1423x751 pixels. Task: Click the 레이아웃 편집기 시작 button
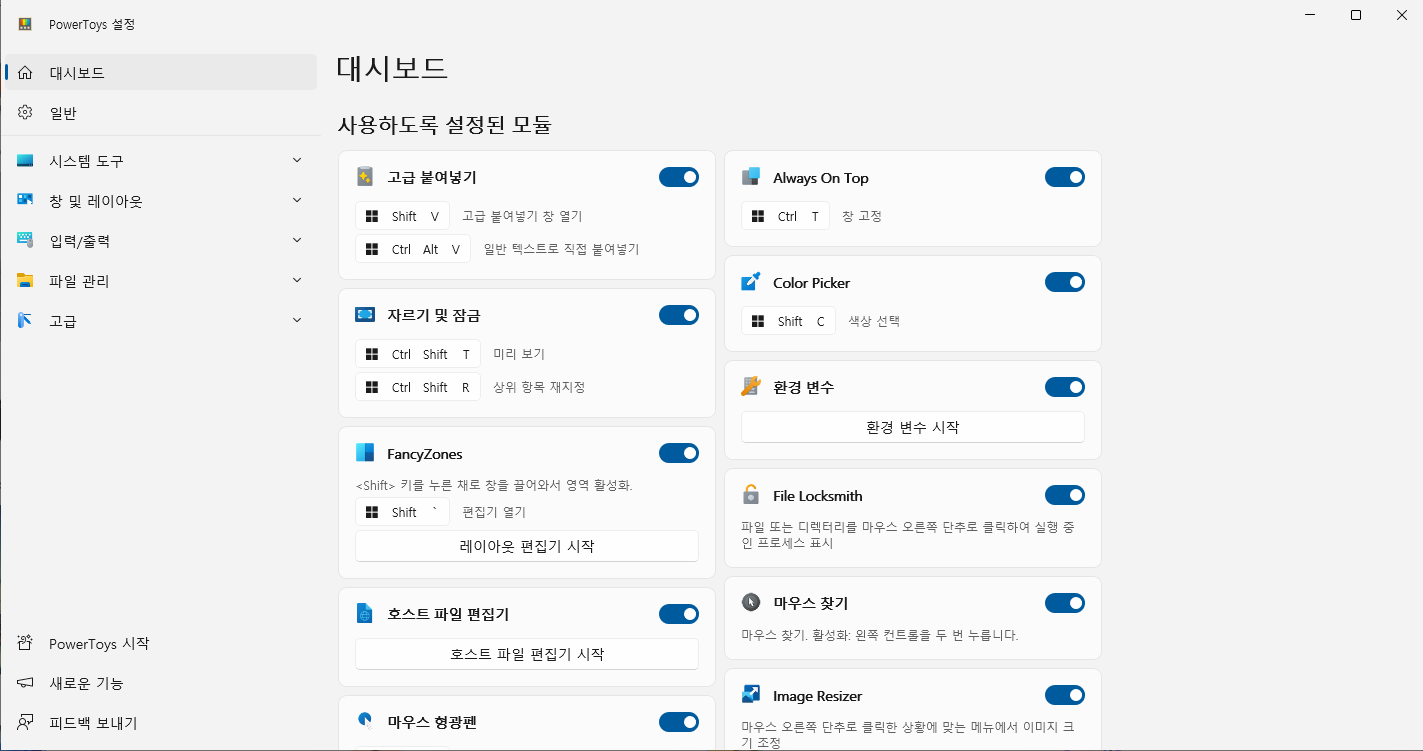[527, 546]
